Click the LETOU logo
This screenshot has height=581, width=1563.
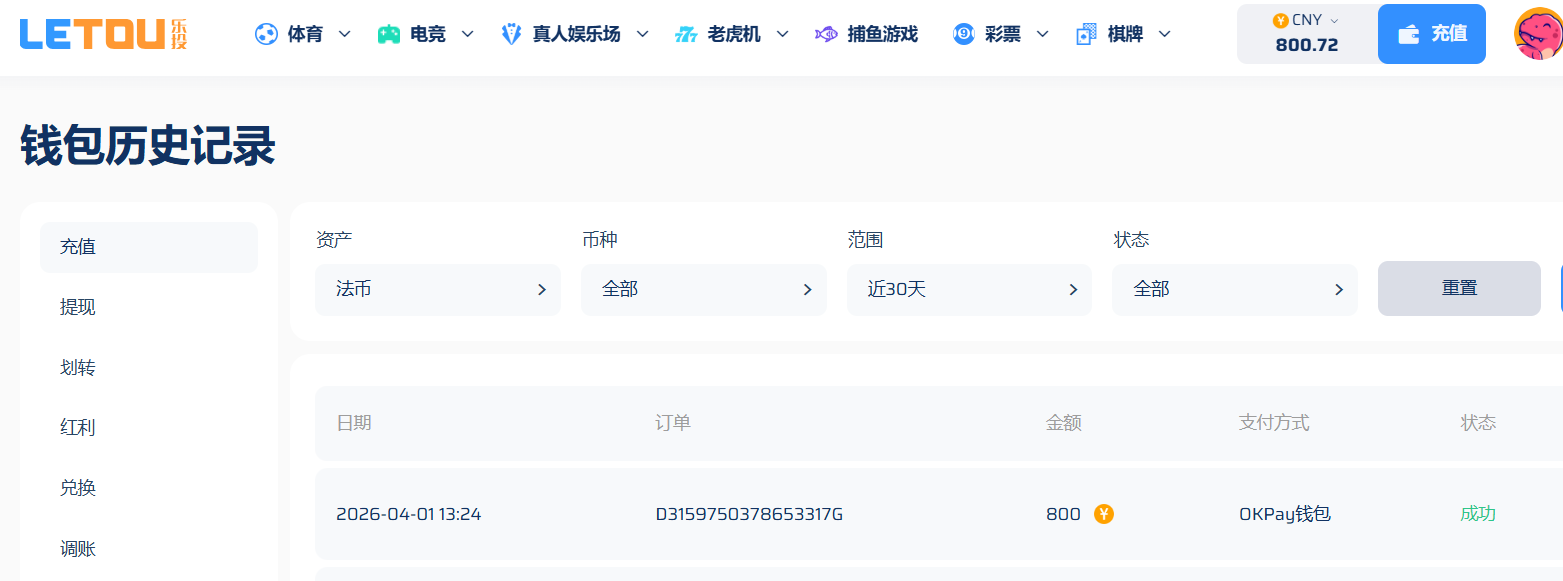tap(103, 34)
